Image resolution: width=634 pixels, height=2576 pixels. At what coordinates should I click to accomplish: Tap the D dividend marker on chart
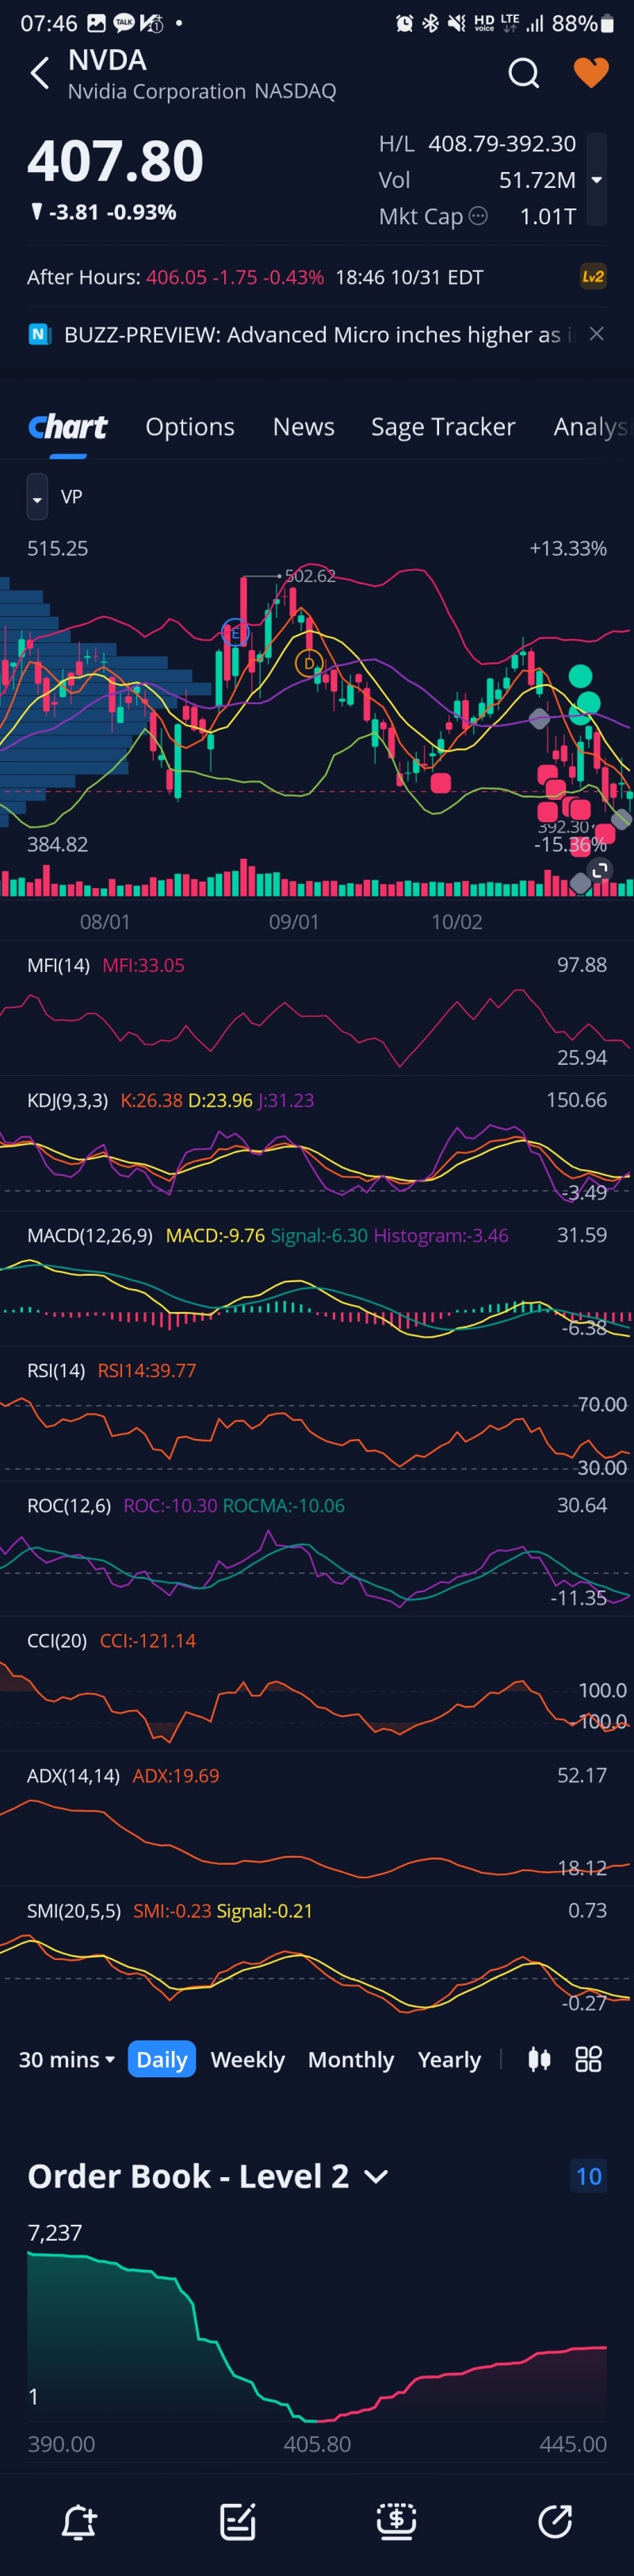(309, 663)
